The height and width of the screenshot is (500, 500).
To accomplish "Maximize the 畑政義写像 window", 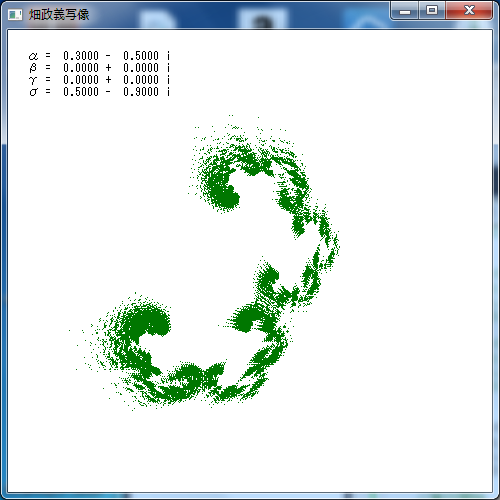I will pos(432,11).
